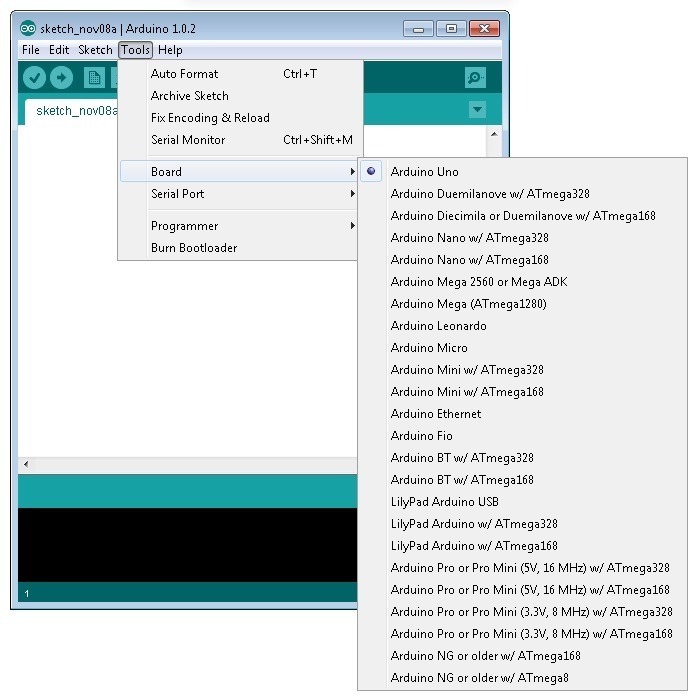This screenshot has height=698, width=698.
Task: Click the horizontal scroll left arrow
Action: 26,464
